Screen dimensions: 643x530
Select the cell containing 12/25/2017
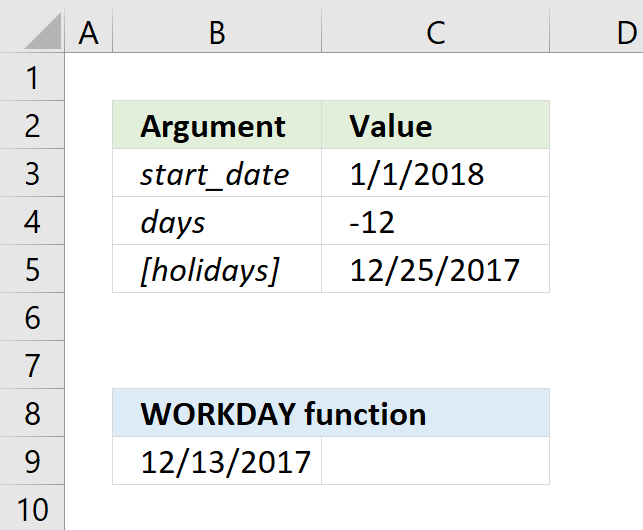[436, 269]
